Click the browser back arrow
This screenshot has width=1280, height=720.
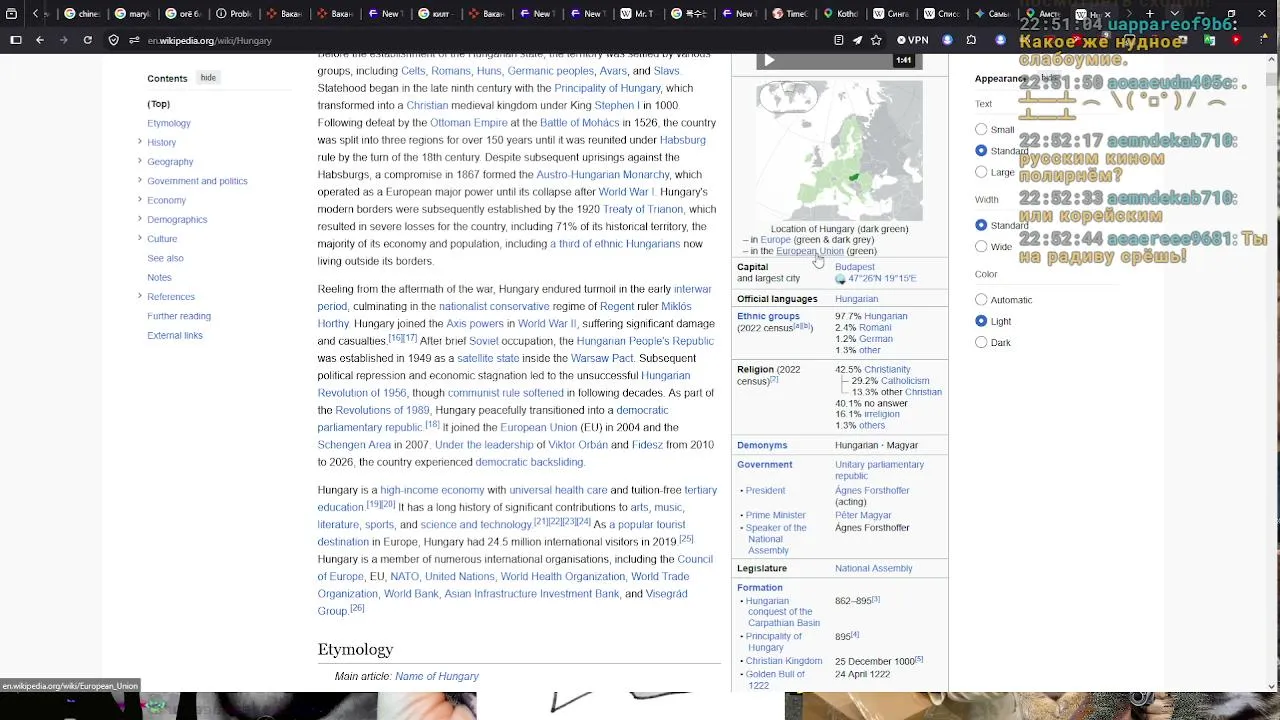click(x=39, y=40)
